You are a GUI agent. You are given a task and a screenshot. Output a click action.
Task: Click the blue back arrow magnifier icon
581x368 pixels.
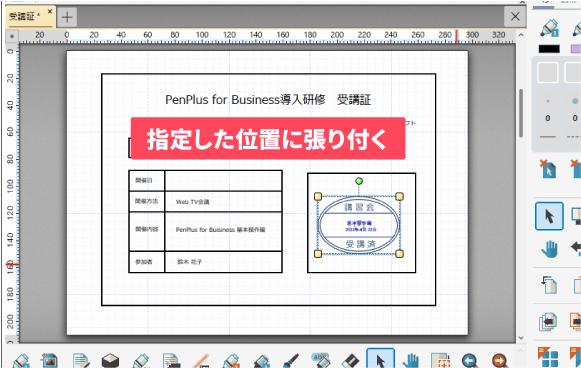point(470,360)
